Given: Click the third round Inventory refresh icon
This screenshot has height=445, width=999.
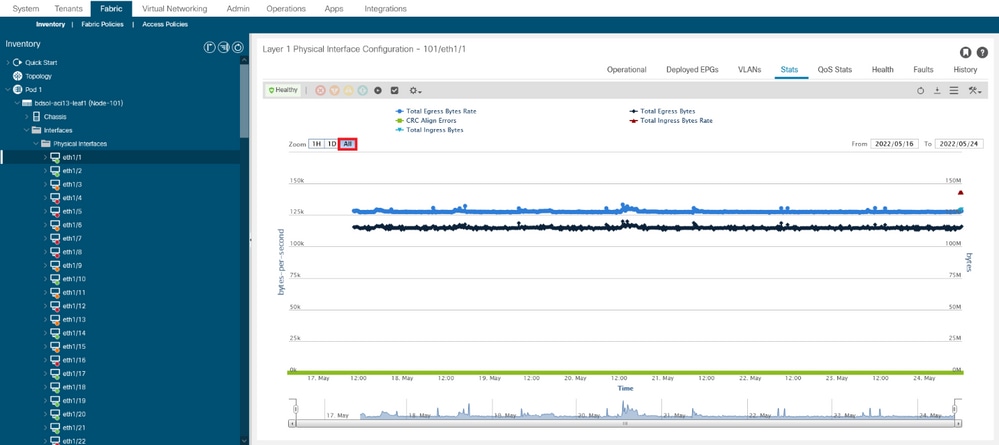Looking at the screenshot, I should 238,47.
